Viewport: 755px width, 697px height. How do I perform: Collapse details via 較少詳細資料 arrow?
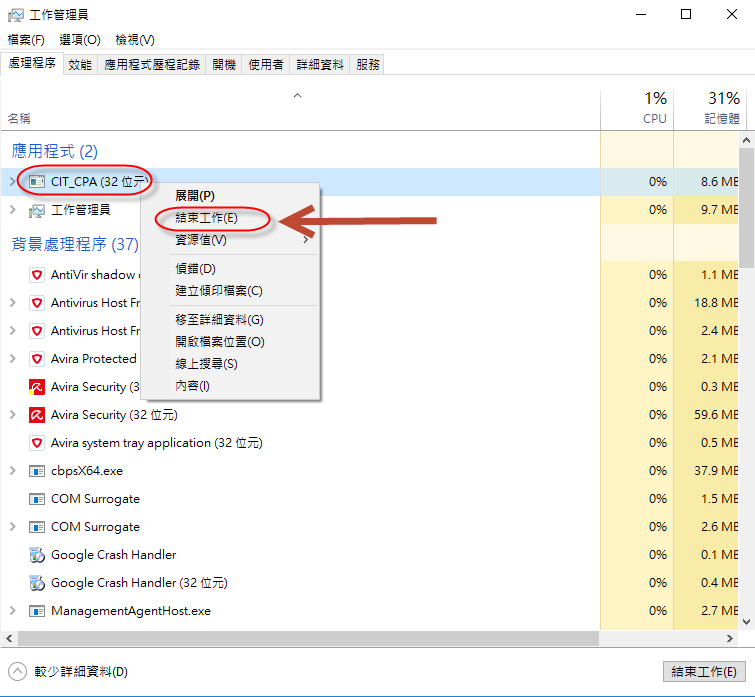[x=17, y=672]
